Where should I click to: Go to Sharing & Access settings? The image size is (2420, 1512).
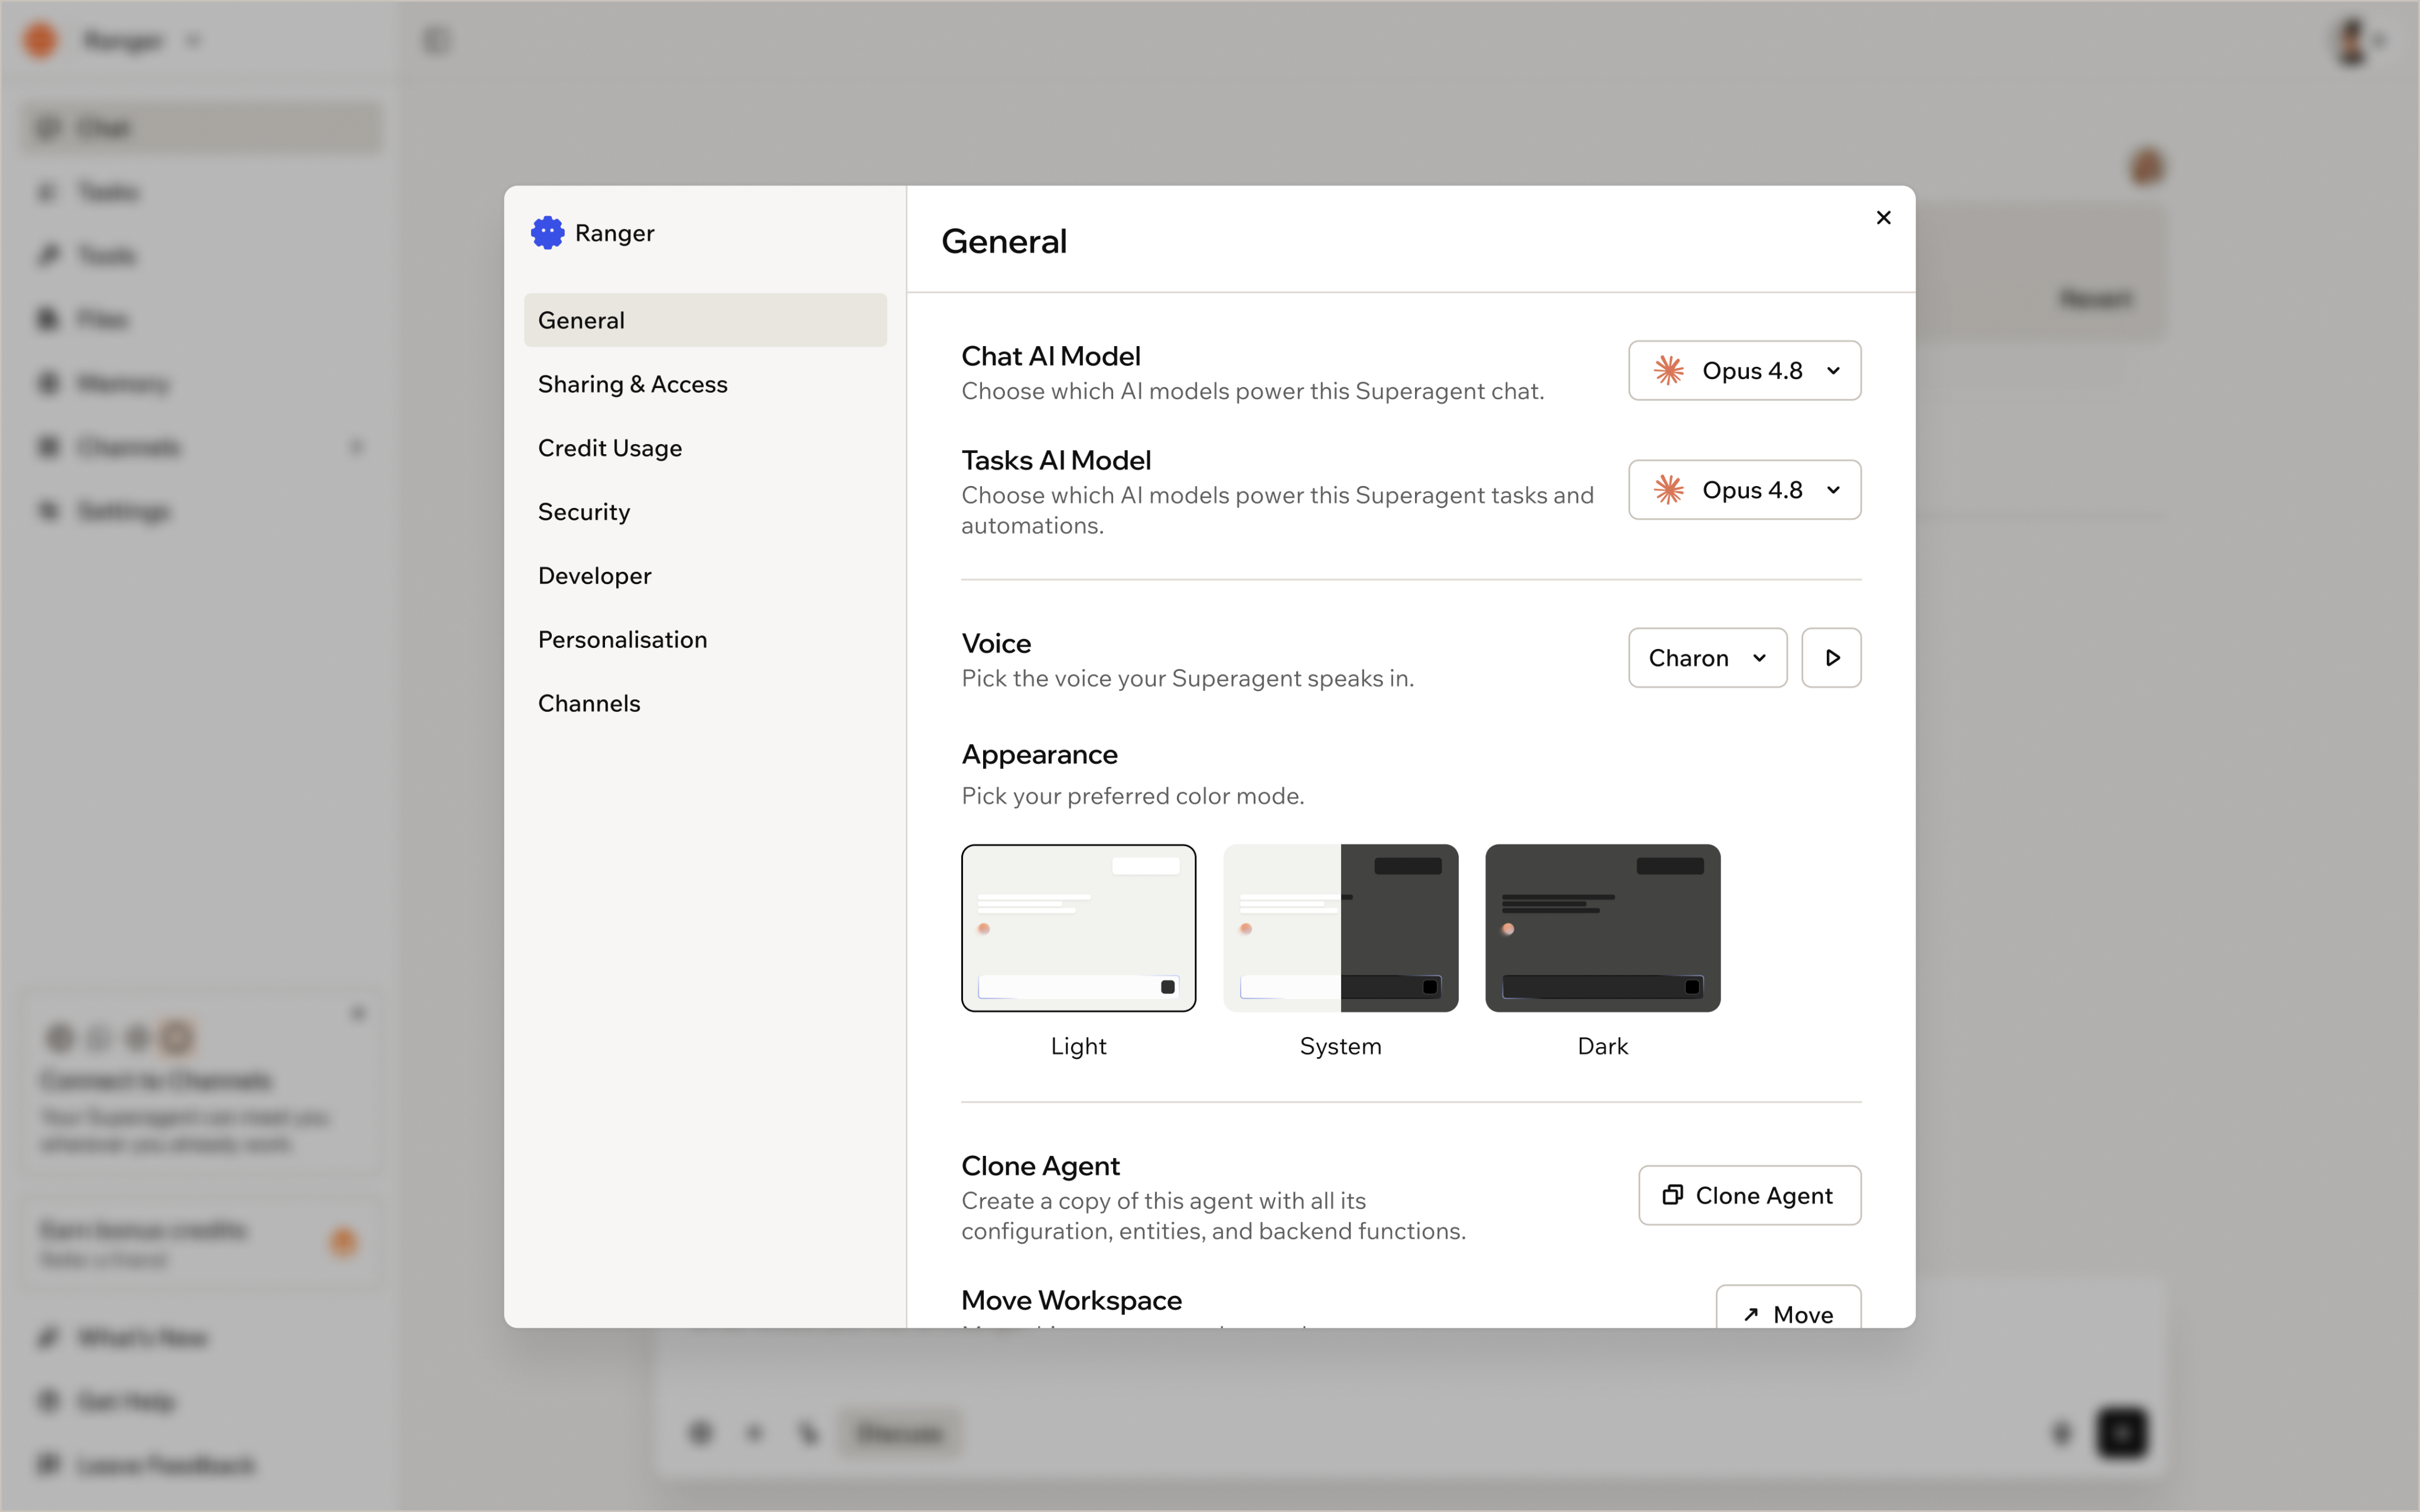(x=705, y=384)
